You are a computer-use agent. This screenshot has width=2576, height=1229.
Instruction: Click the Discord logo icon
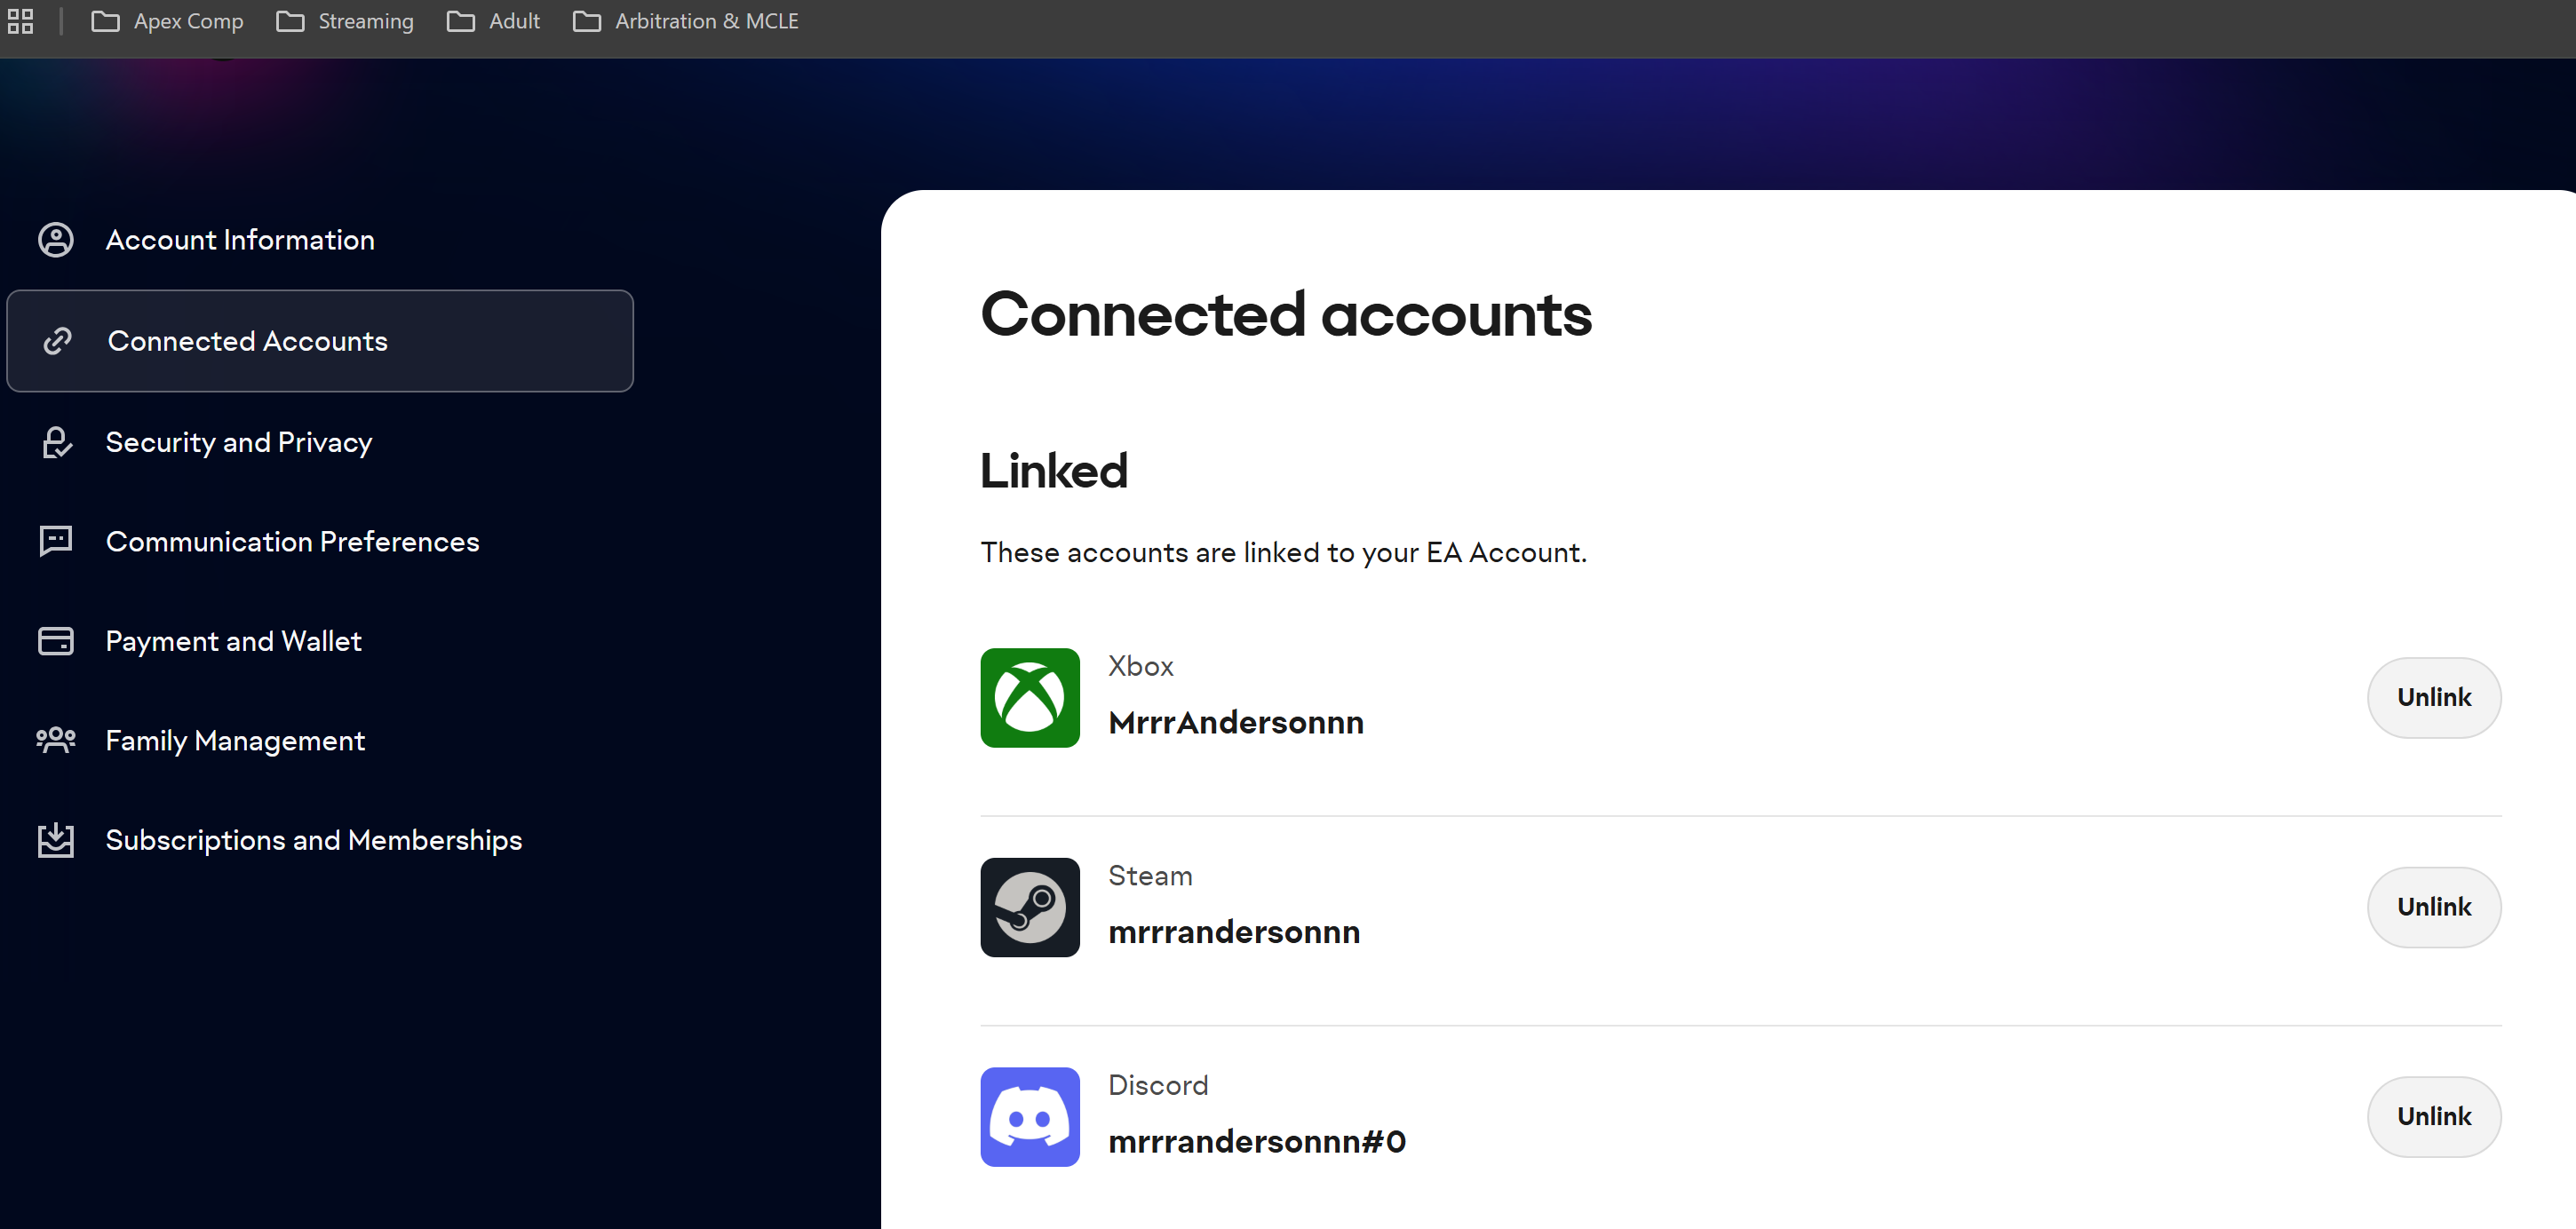1029,1116
